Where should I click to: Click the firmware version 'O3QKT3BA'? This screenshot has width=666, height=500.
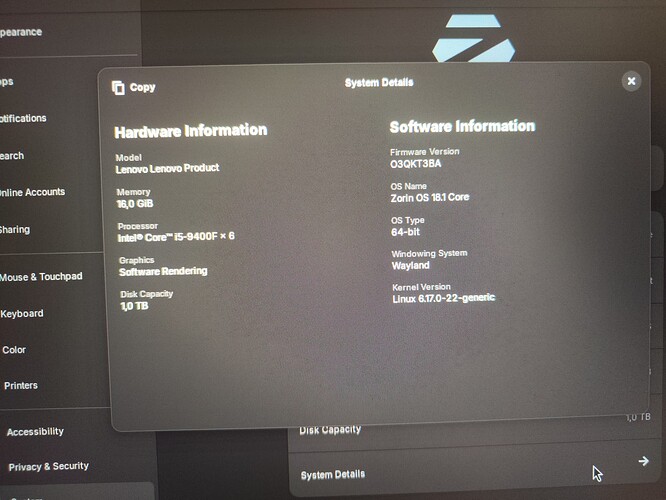(416, 164)
